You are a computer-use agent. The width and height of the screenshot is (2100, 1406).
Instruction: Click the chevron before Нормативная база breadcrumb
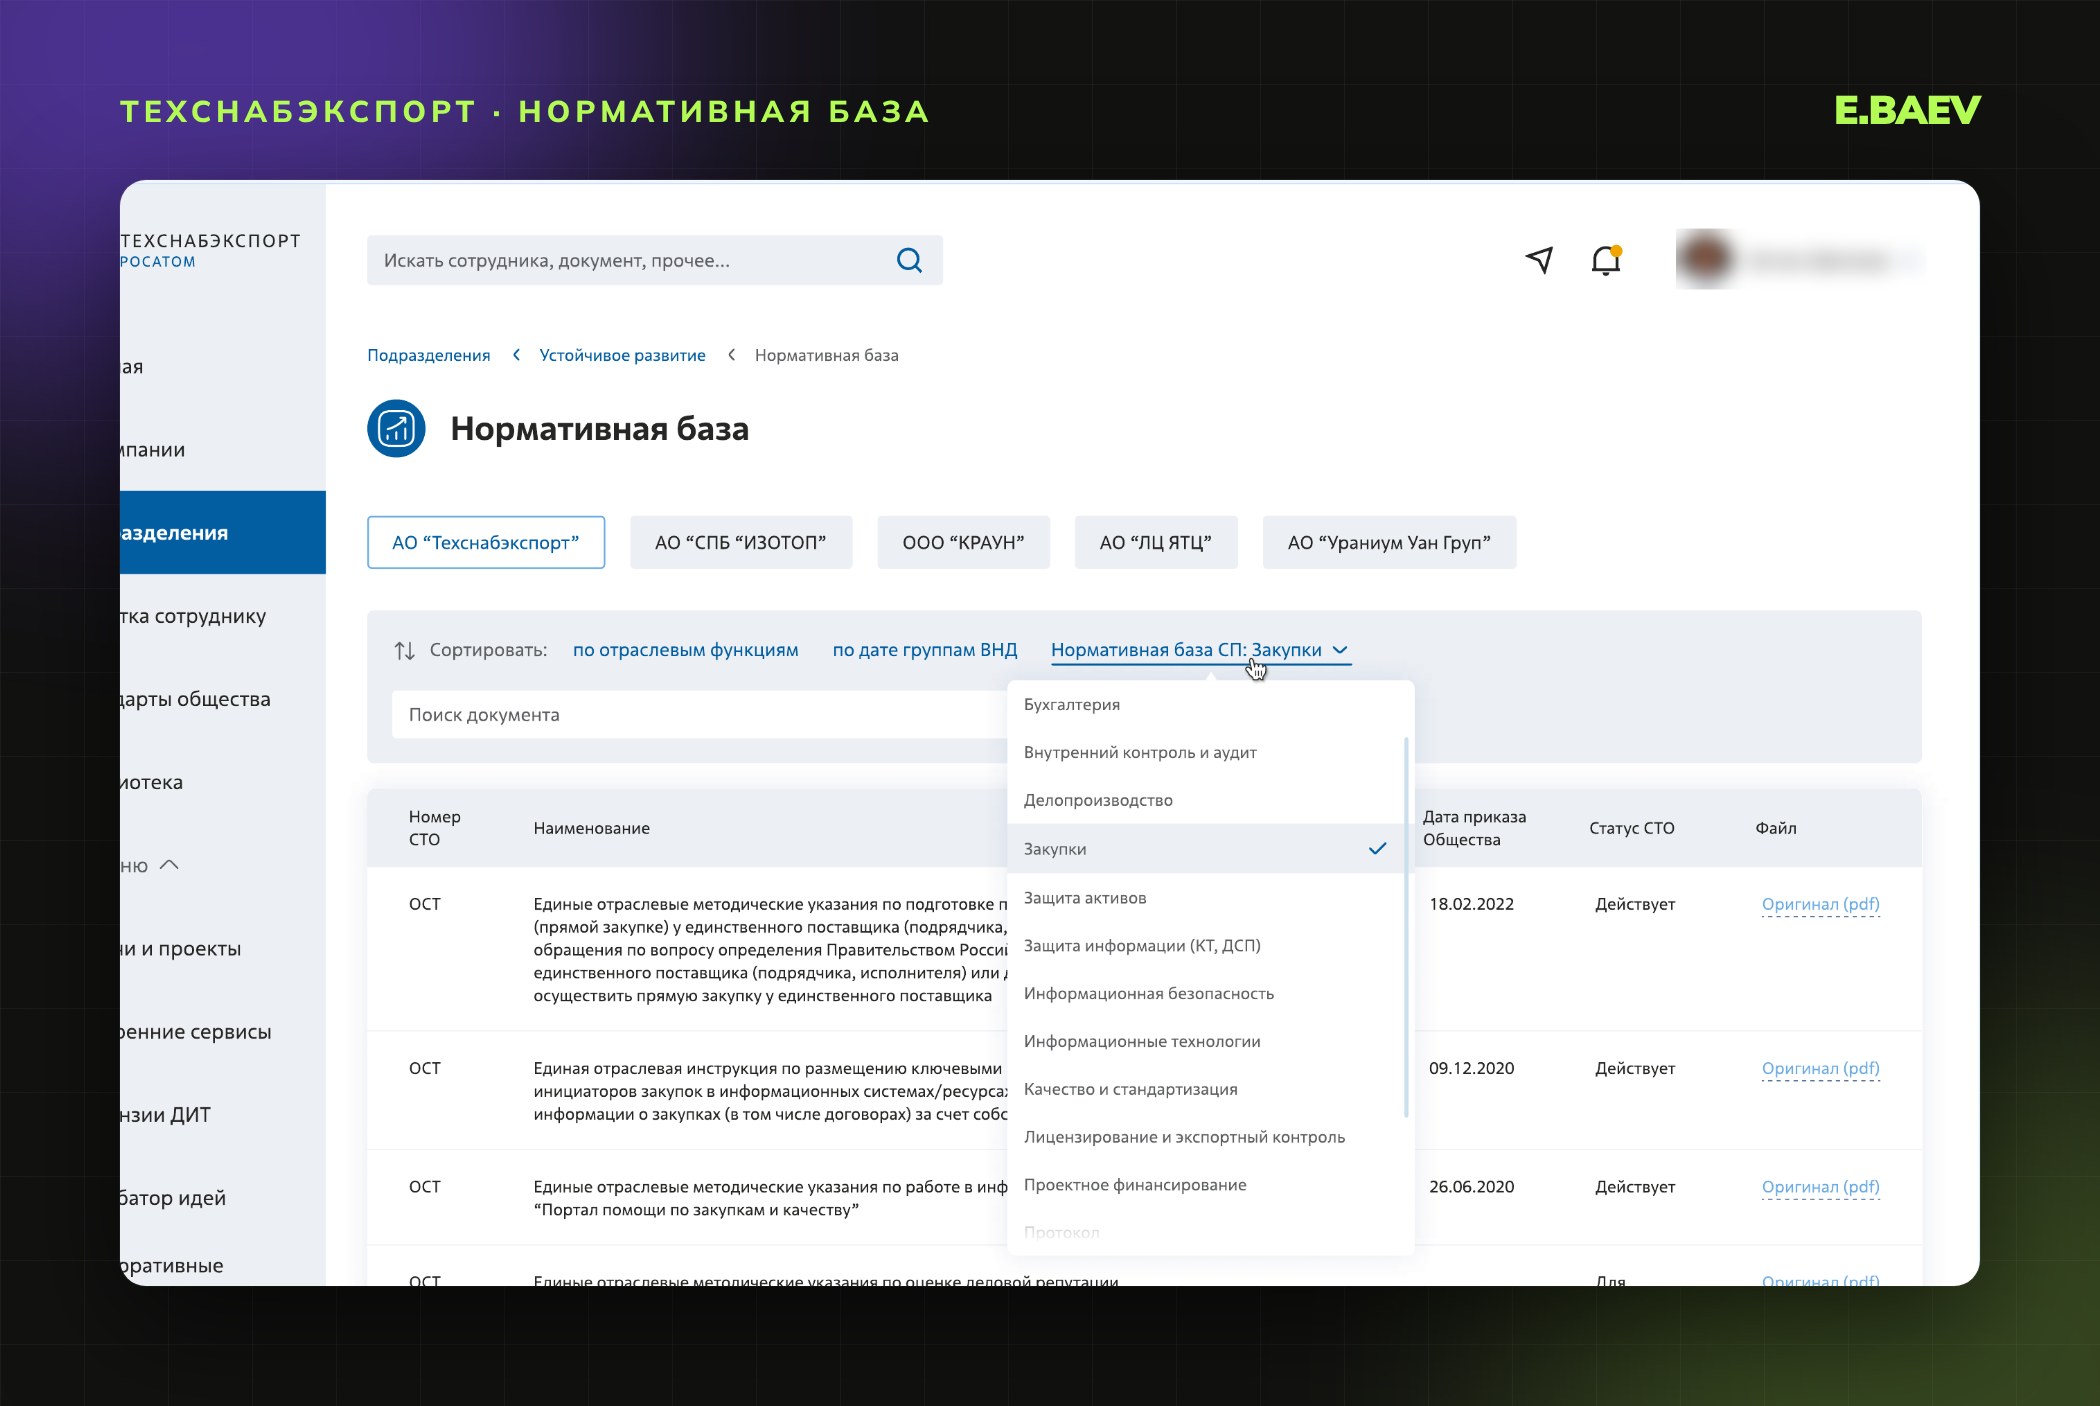tap(731, 355)
